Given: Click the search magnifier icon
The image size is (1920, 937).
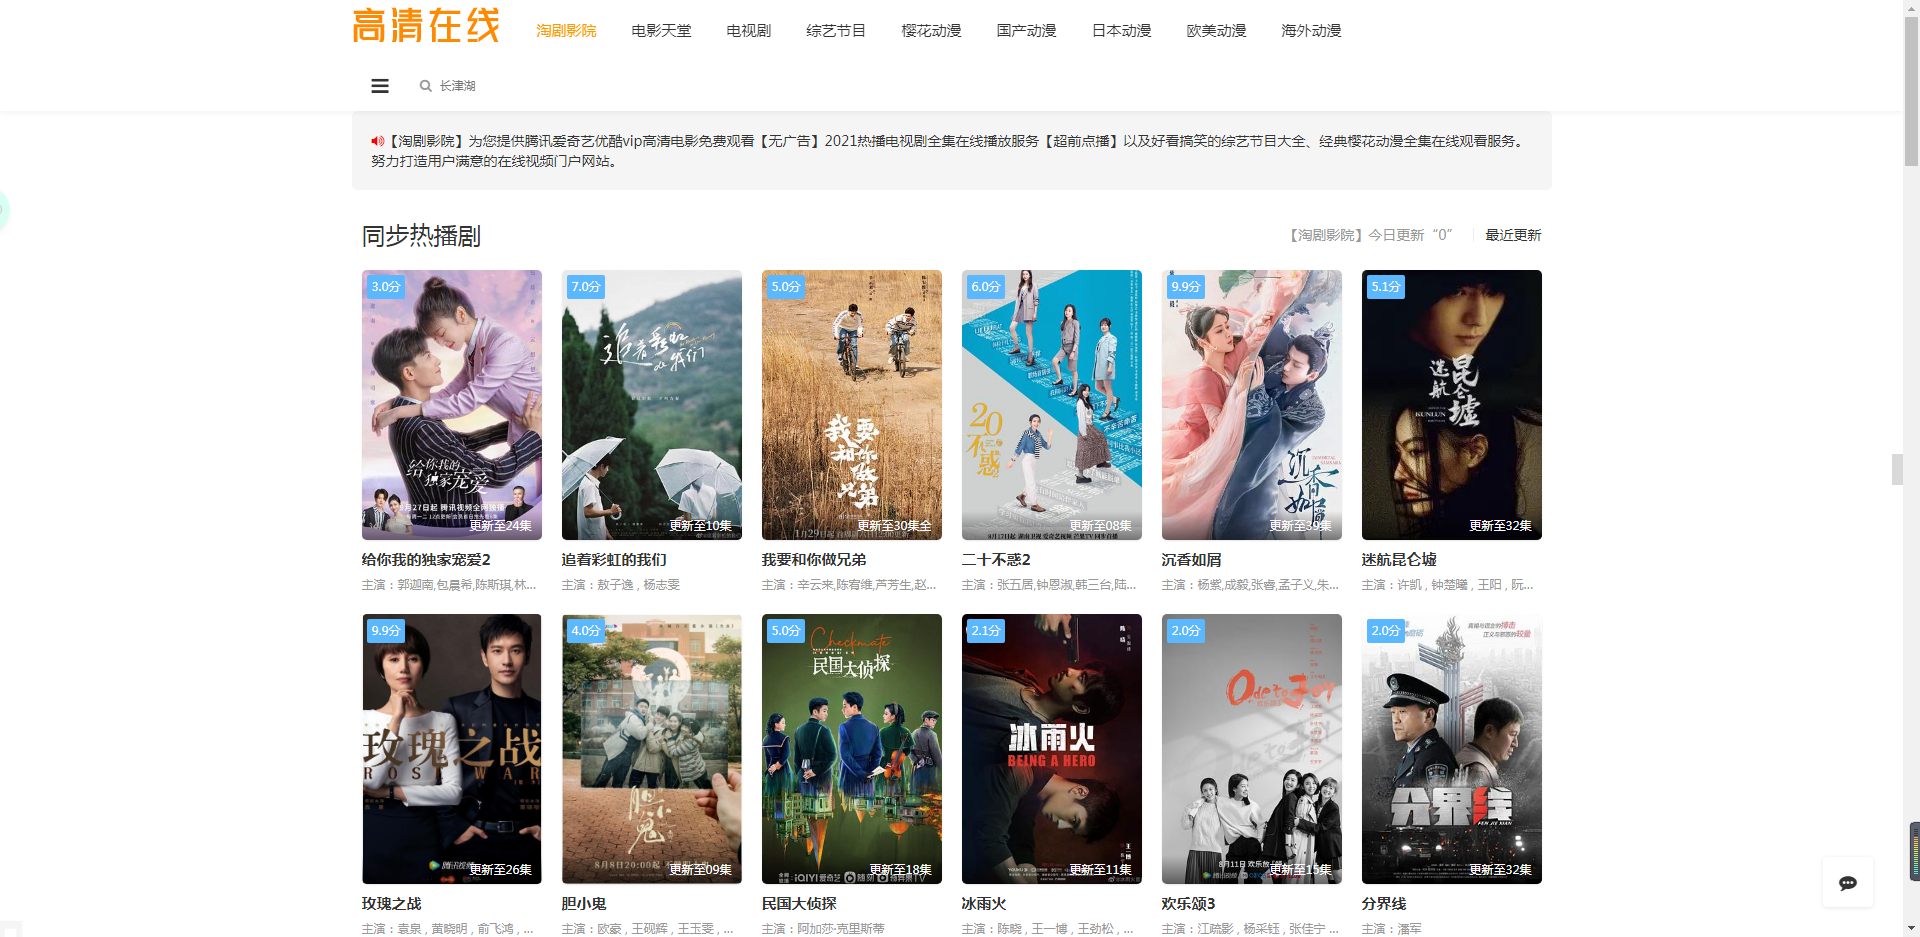Looking at the screenshot, I should tap(425, 86).
